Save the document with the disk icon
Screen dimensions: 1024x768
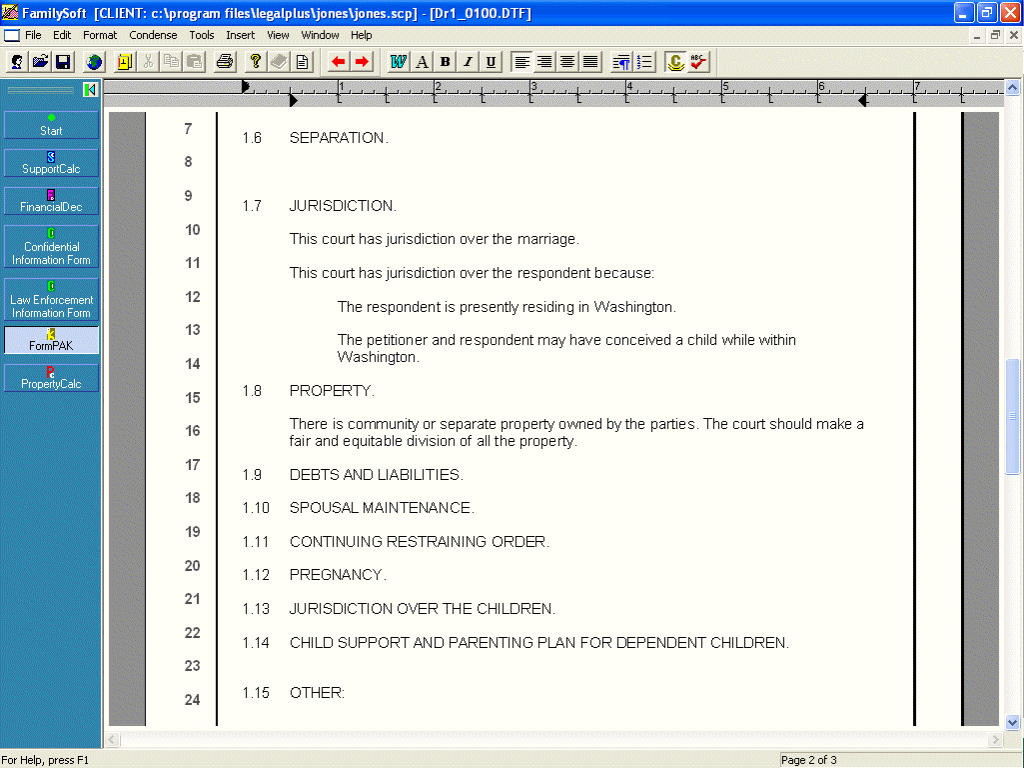coord(62,61)
